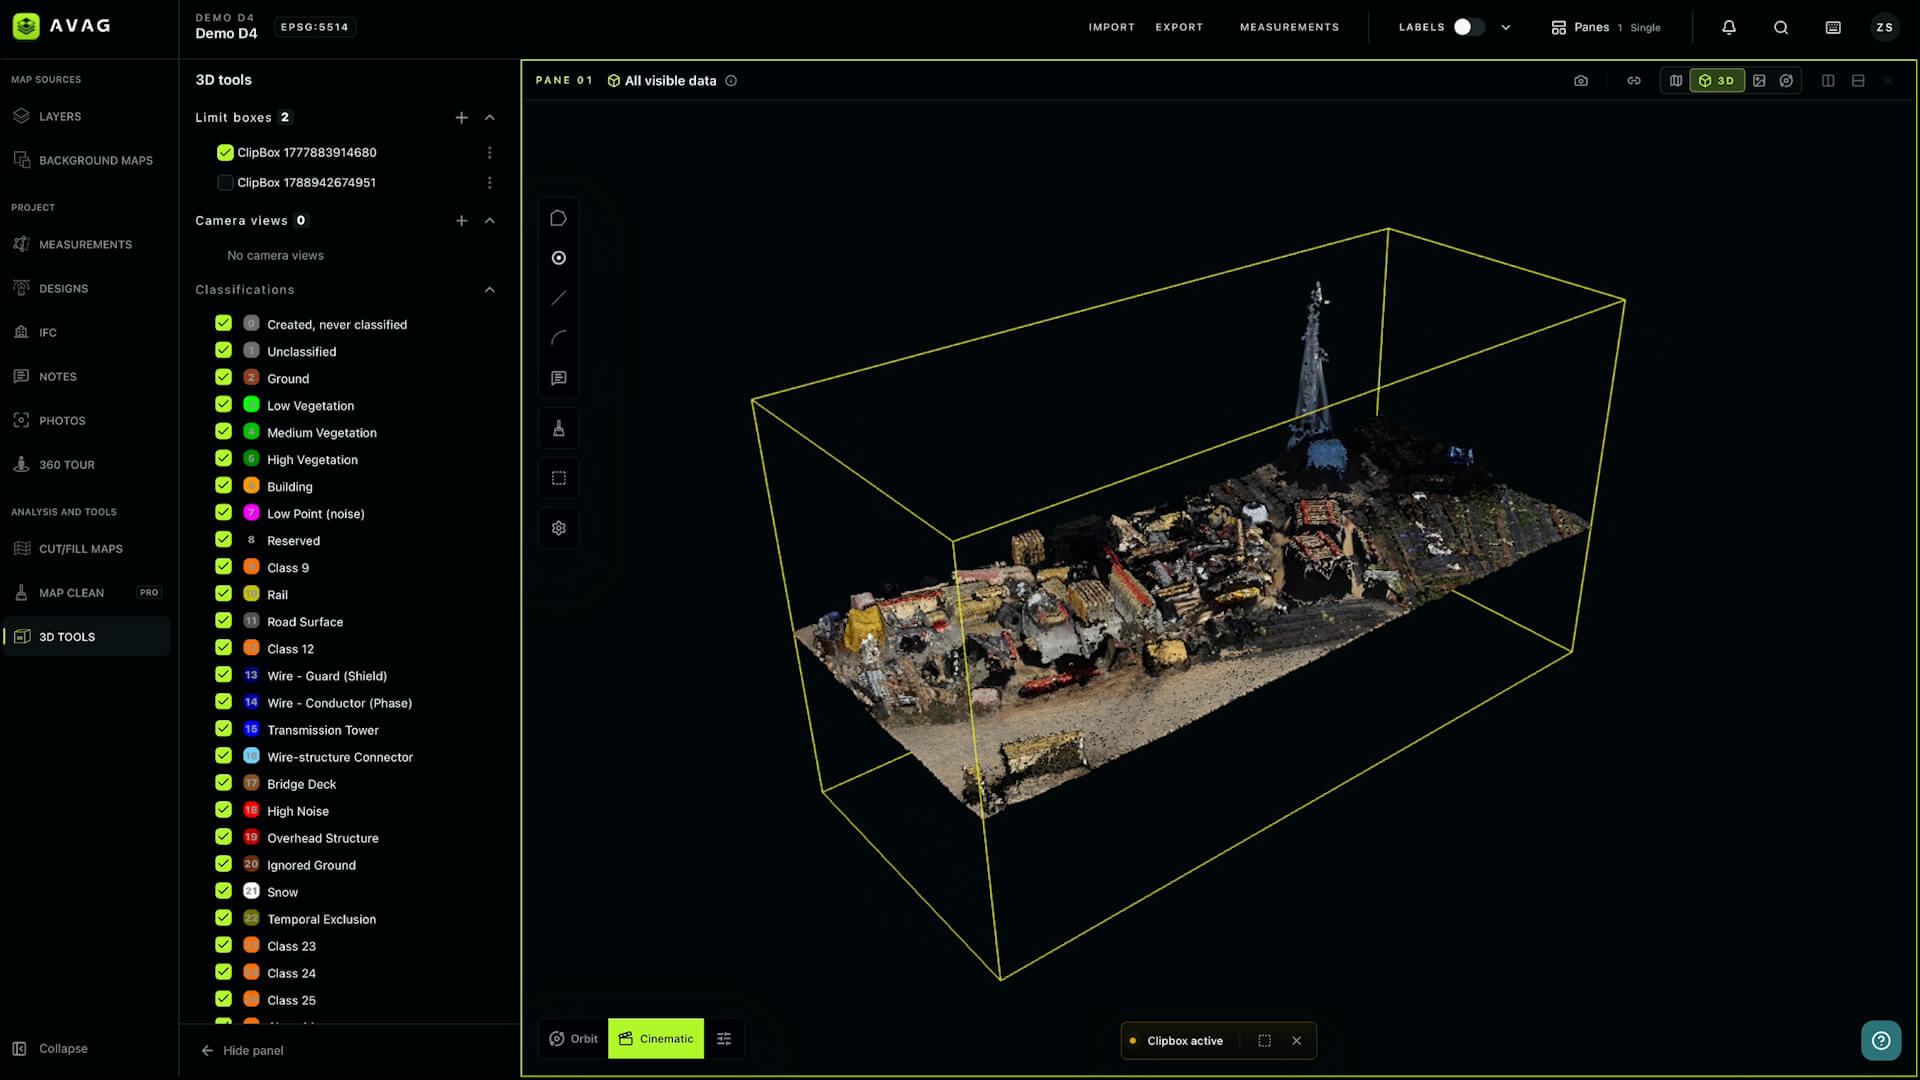This screenshot has height=1080, width=1920.
Task: Activate the map clean brush tool
Action: [x=559, y=428]
